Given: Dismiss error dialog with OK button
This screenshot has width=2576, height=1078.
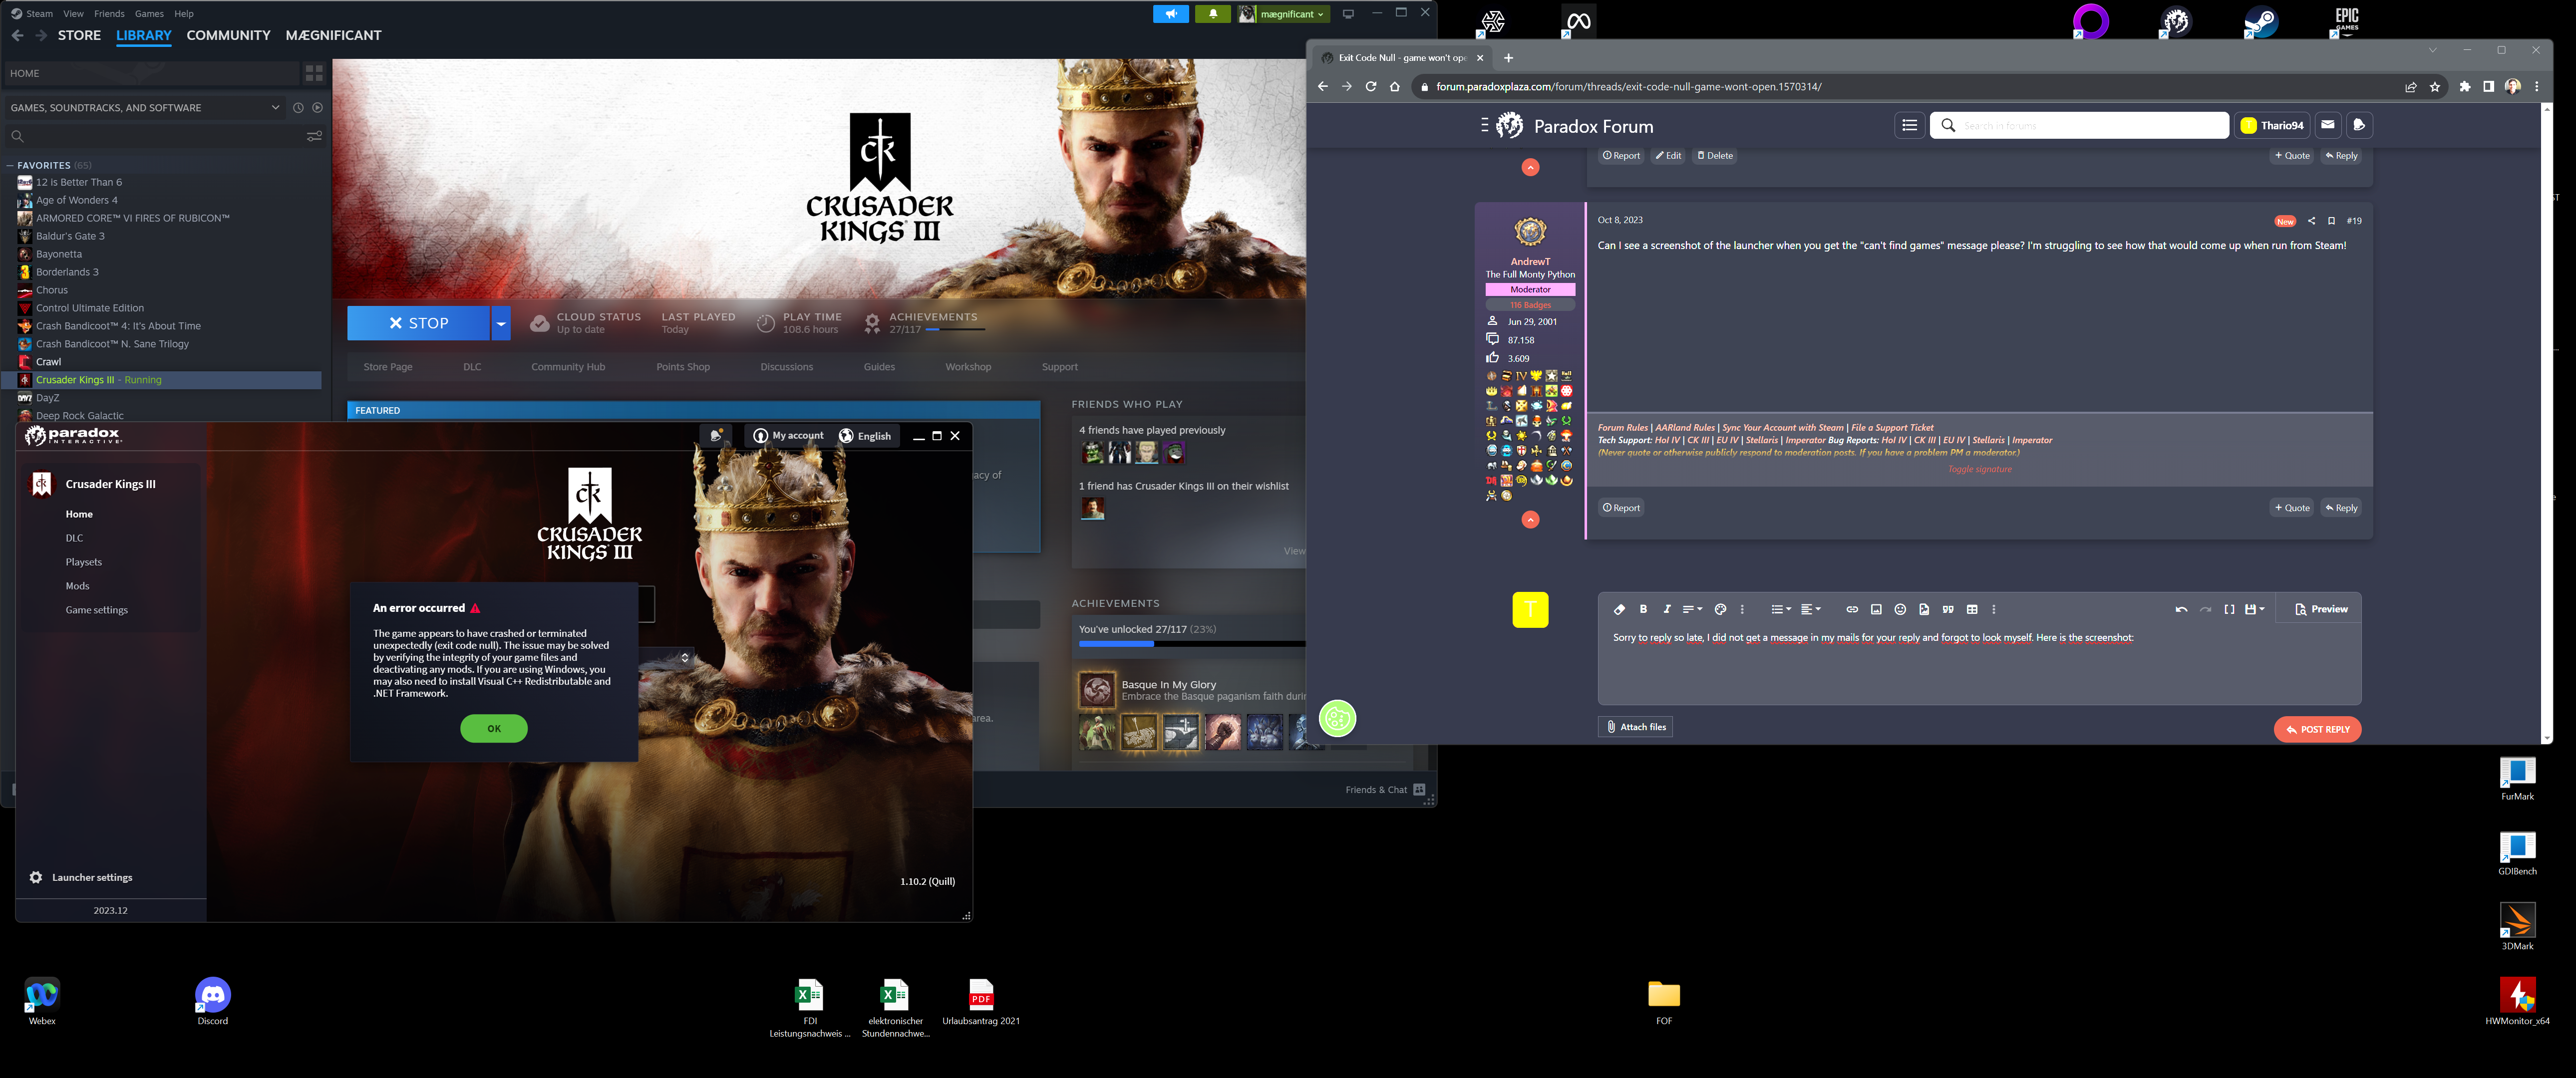Looking at the screenshot, I should [494, 728].
